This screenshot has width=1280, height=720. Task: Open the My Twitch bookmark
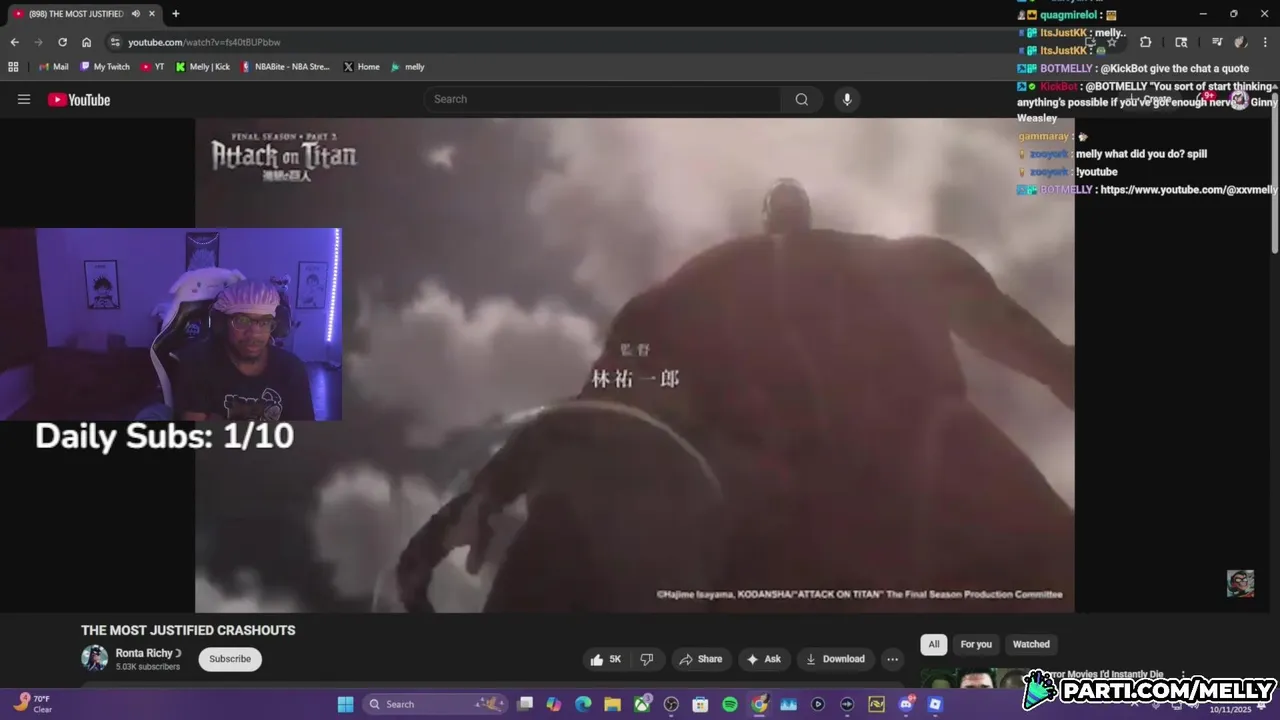105,67
